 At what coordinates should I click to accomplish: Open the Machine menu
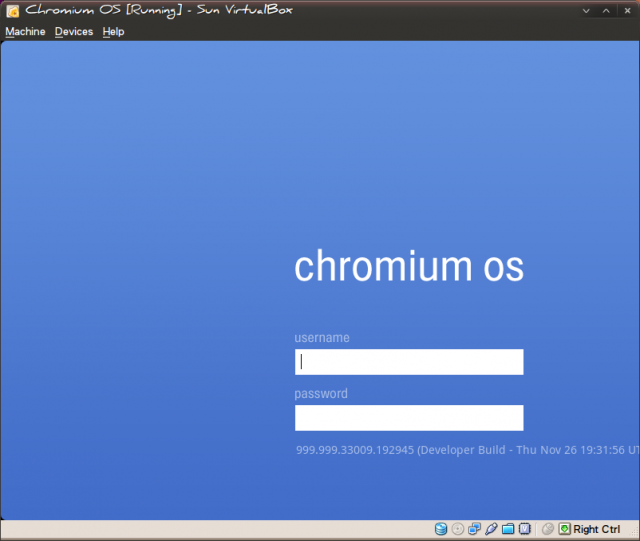tap(25, 31)
